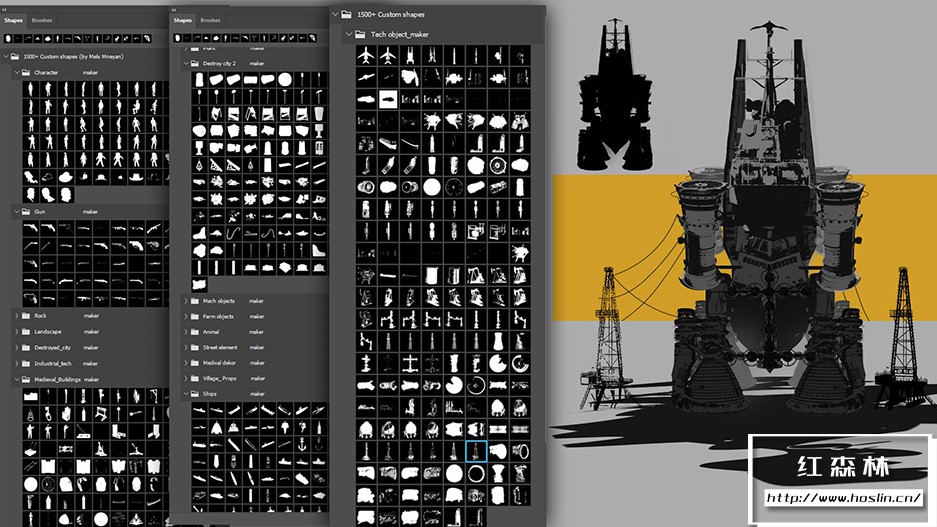Viewport: 937px width, 527px height.
Task: Pick first recent shape in middle panel strip
Action: pos(177,38)
